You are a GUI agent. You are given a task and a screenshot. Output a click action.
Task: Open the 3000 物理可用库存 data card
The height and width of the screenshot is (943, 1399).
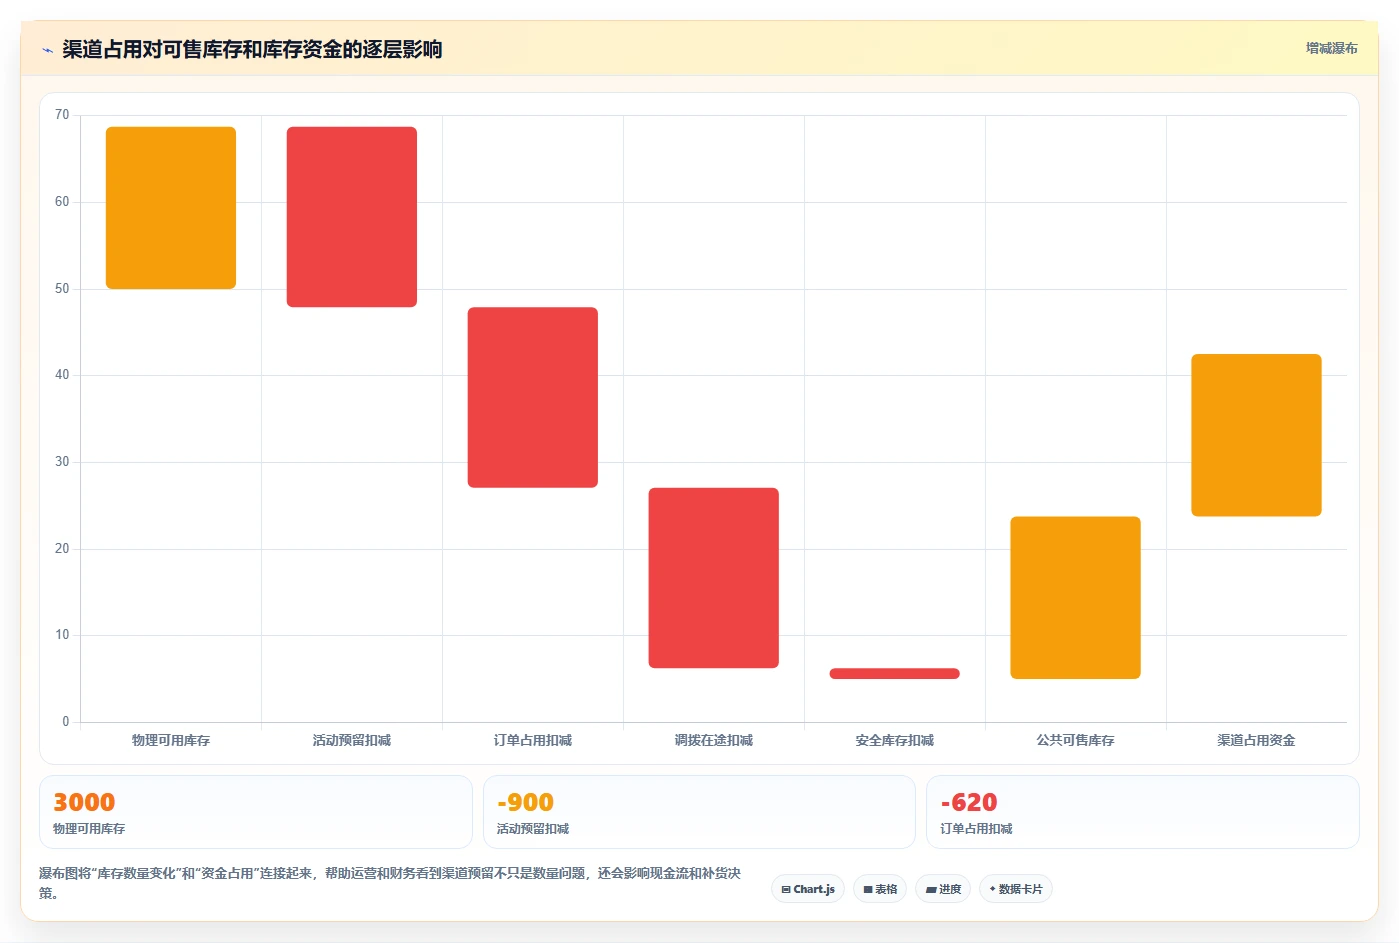pyautogui.click(x=256, y=812)
